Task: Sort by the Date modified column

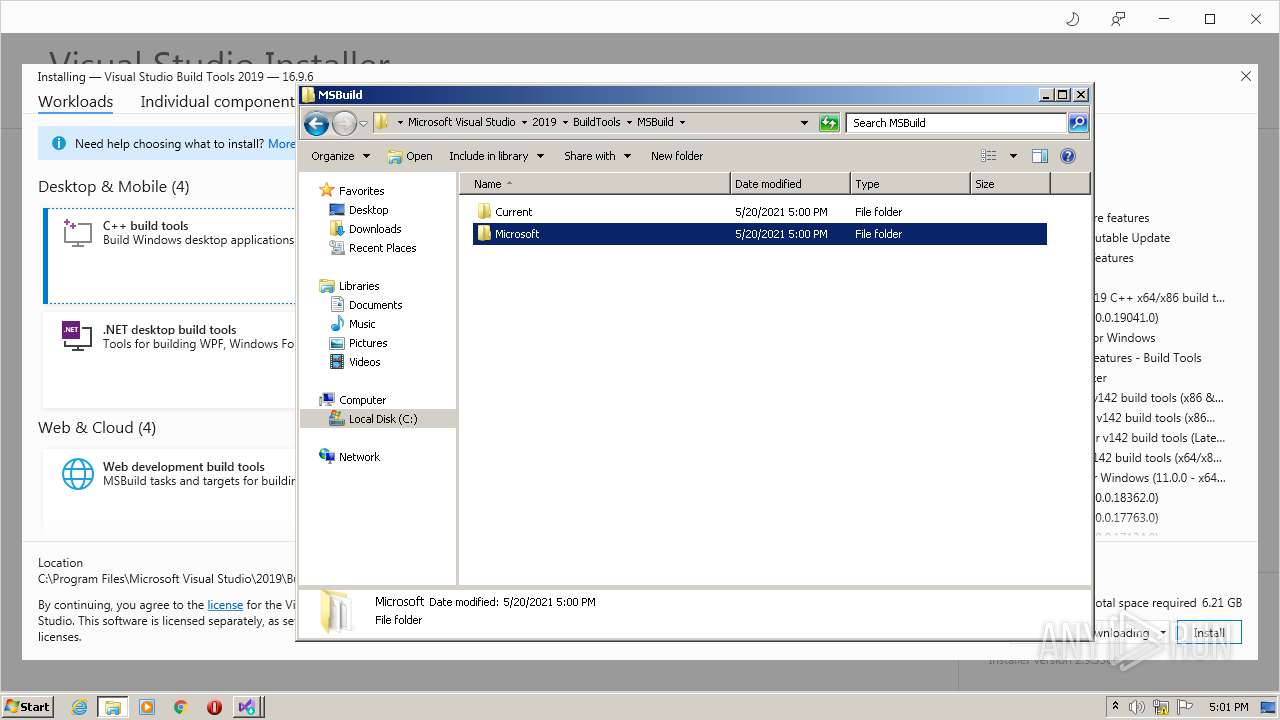Action: [790, 184]
